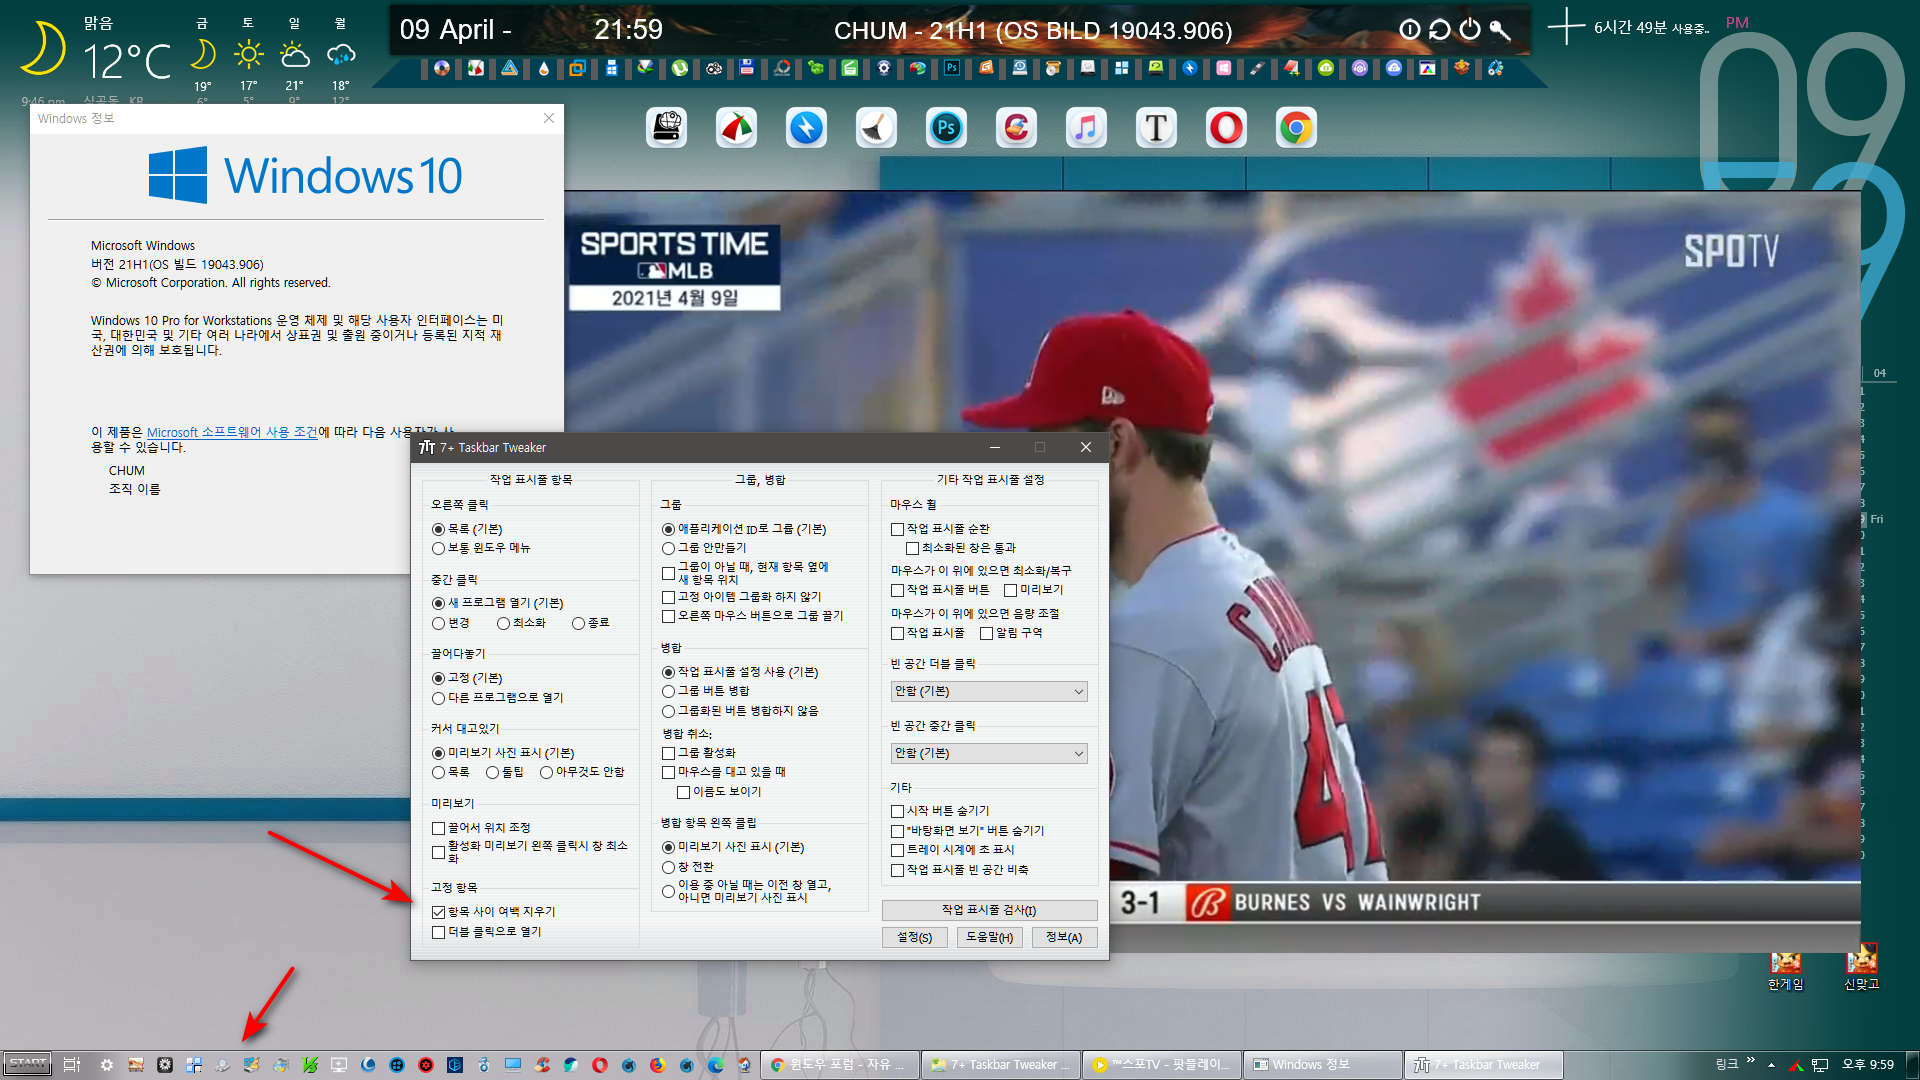Open the 한게임 desktop shortcut

click(x=1785, y=968)
